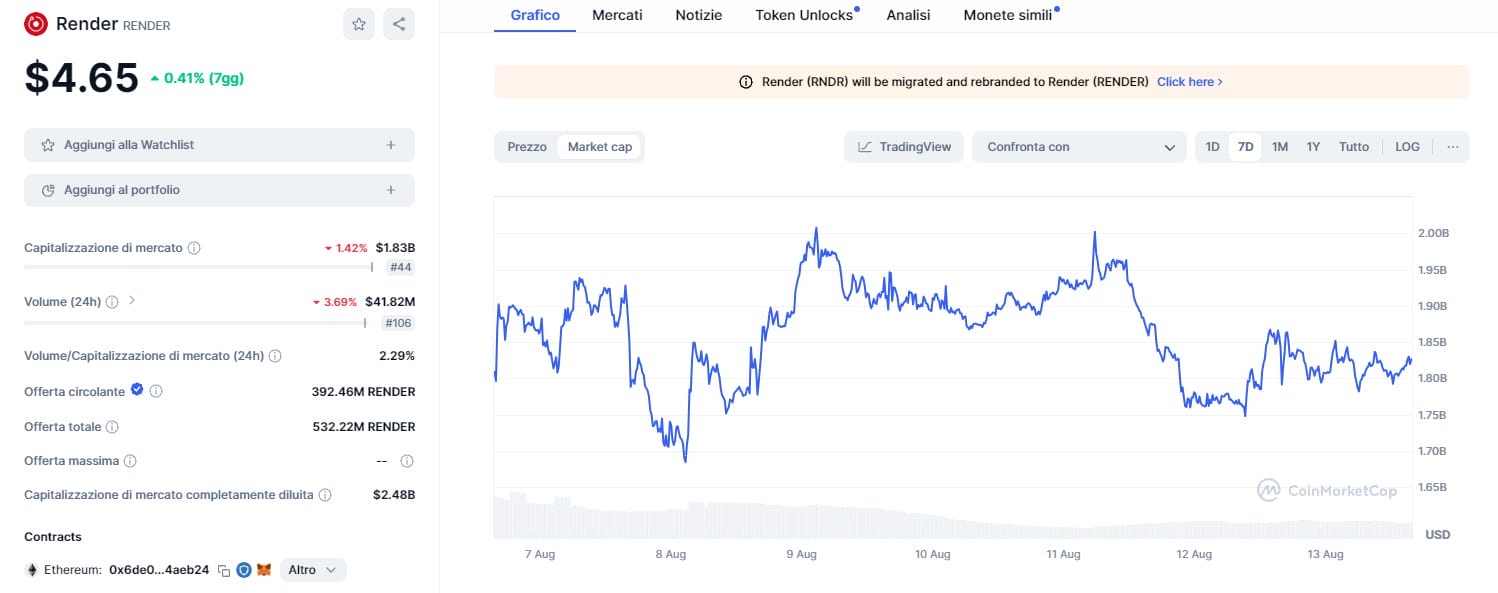The image size is (1498, 593).
Task: Click Aggiungi alla Watchlist button
Action: 219,145
